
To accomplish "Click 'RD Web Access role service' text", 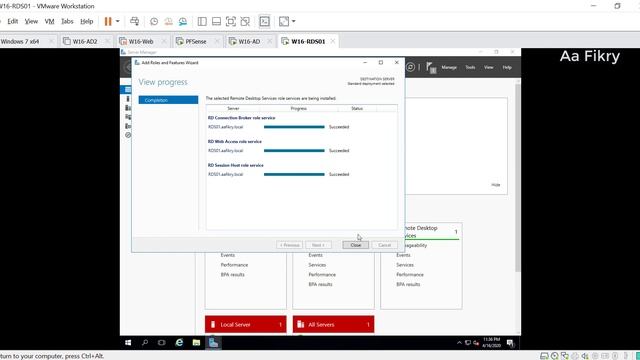I will pyautogui.click(x=235, y=142).
